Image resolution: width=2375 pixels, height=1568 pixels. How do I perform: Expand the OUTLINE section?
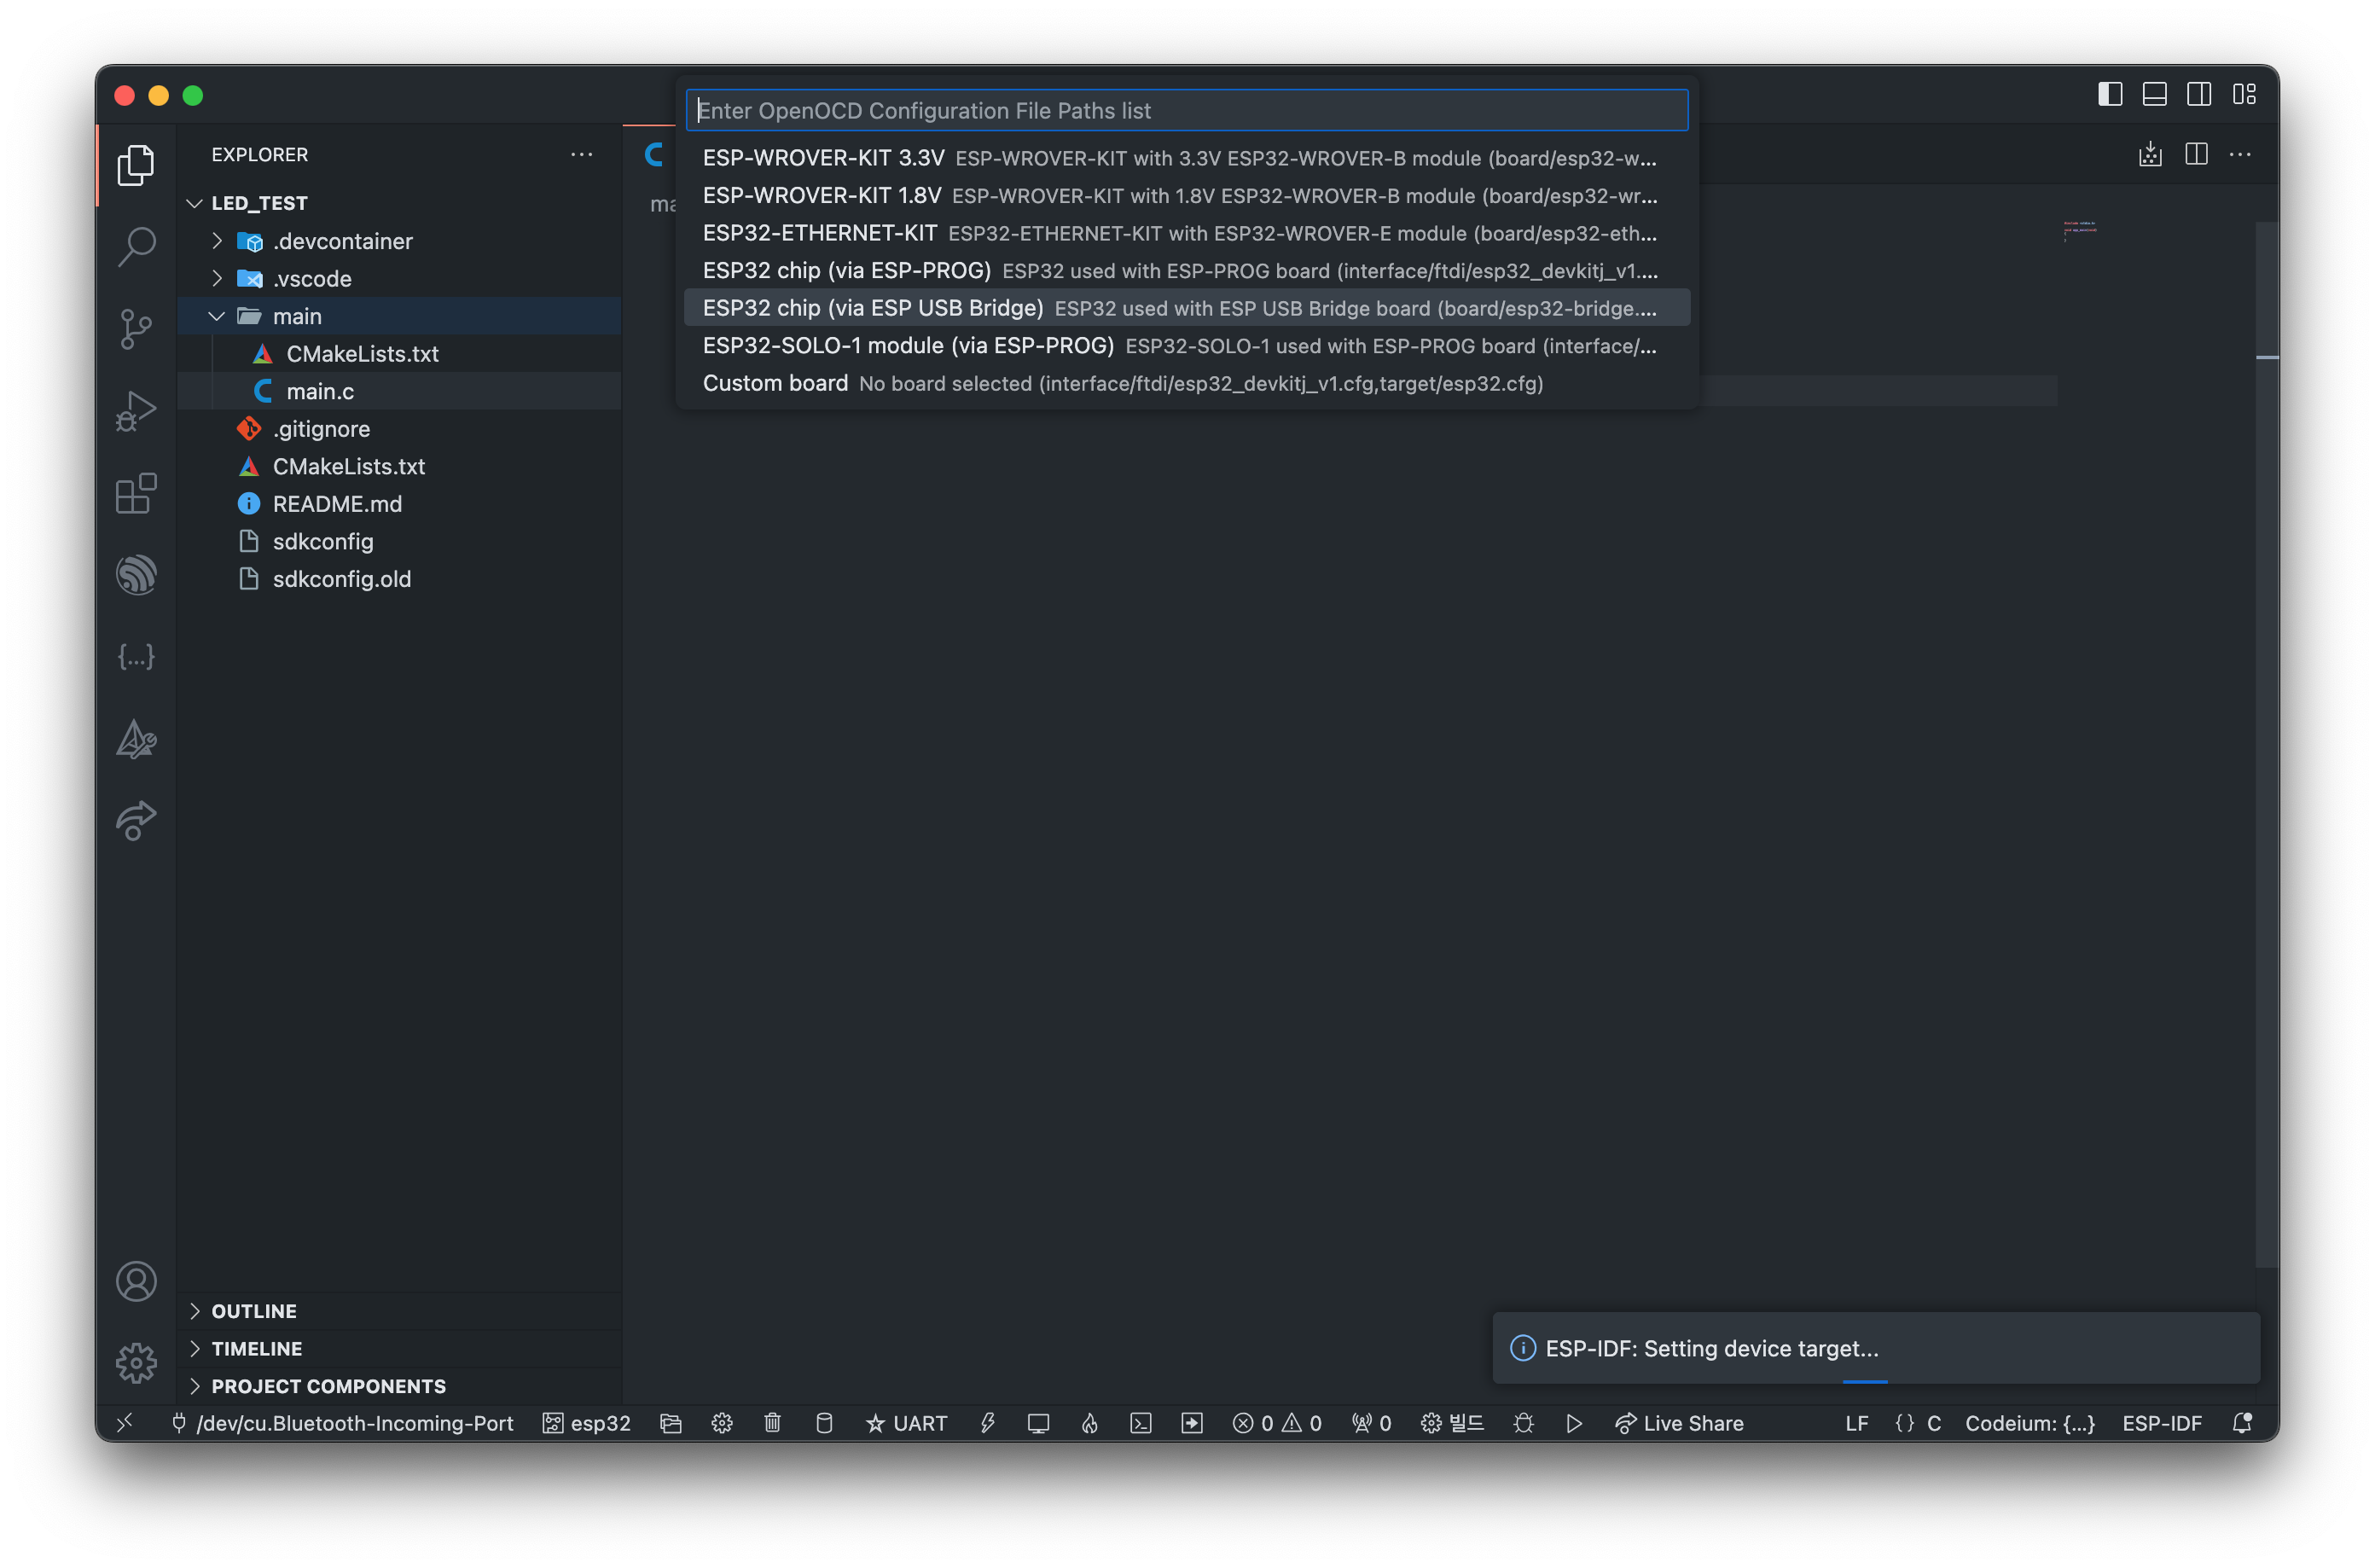click(253, 1311)
